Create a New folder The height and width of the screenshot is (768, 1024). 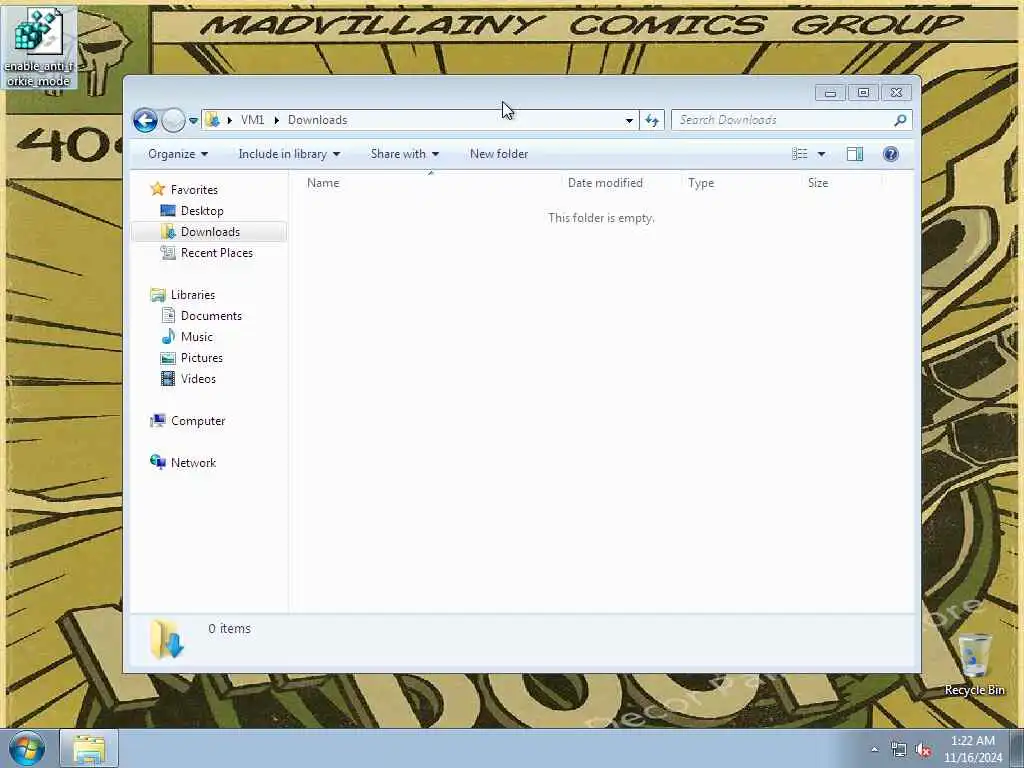pos(499,154)
